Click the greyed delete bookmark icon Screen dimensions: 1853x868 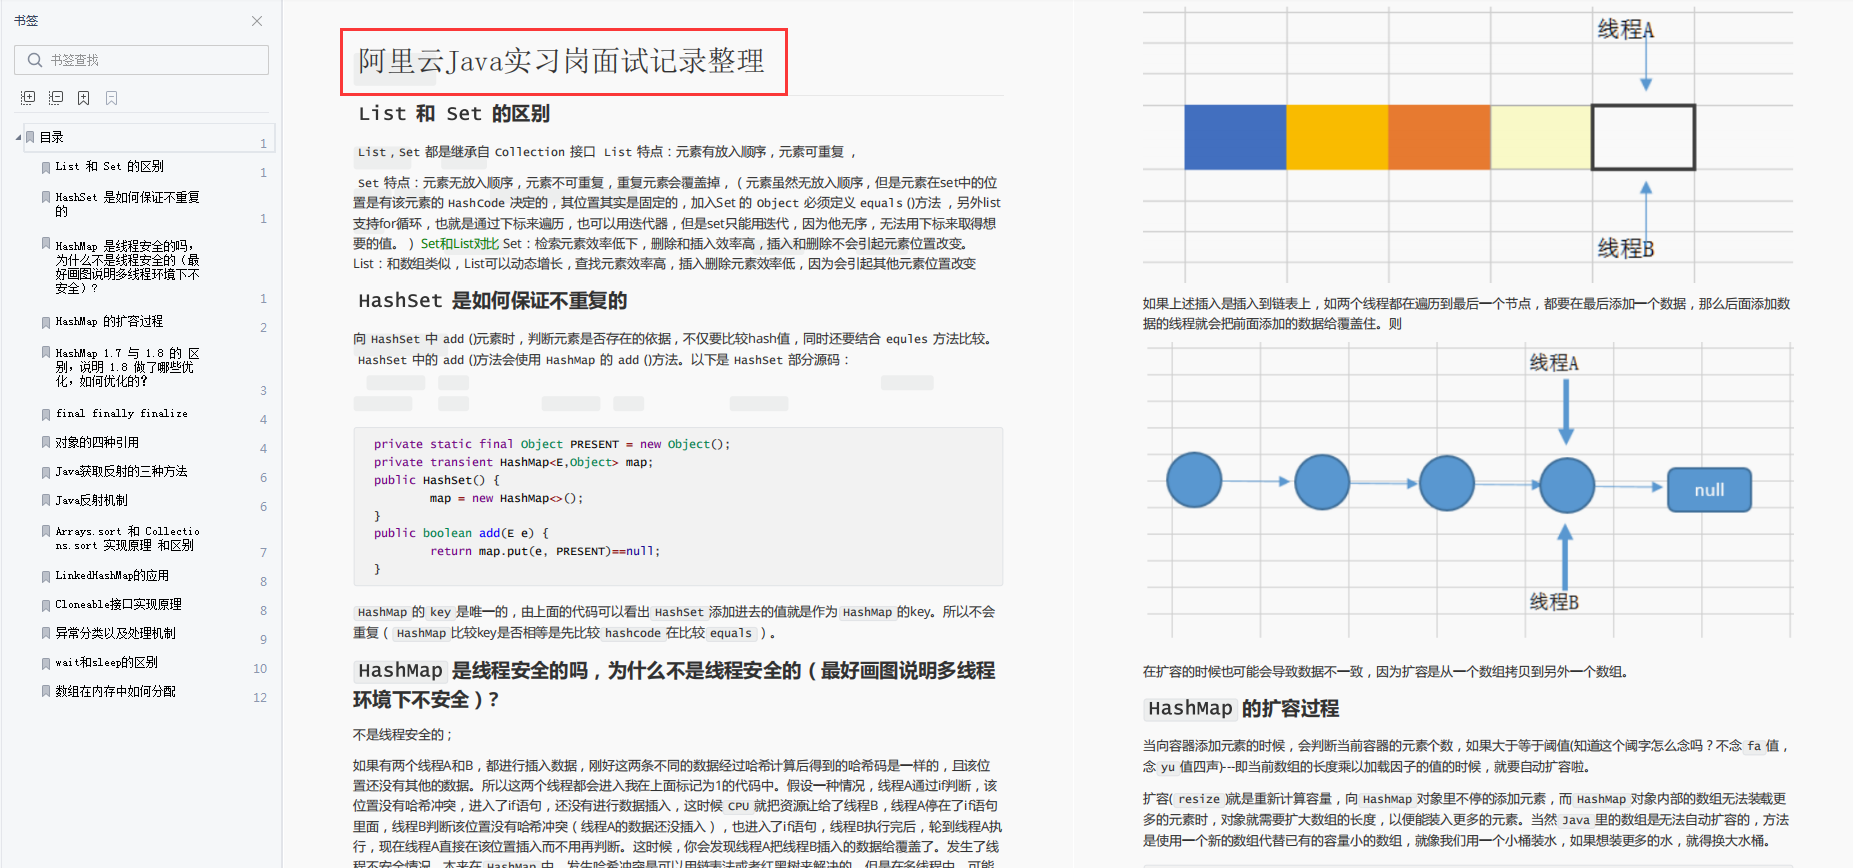pos(112,98)
